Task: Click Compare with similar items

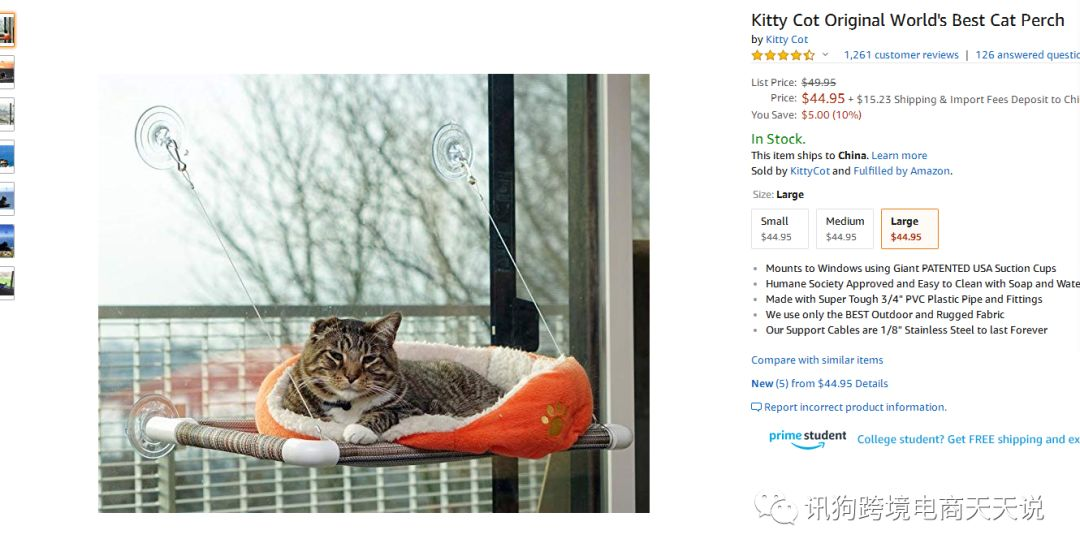Action: point(817,360)
